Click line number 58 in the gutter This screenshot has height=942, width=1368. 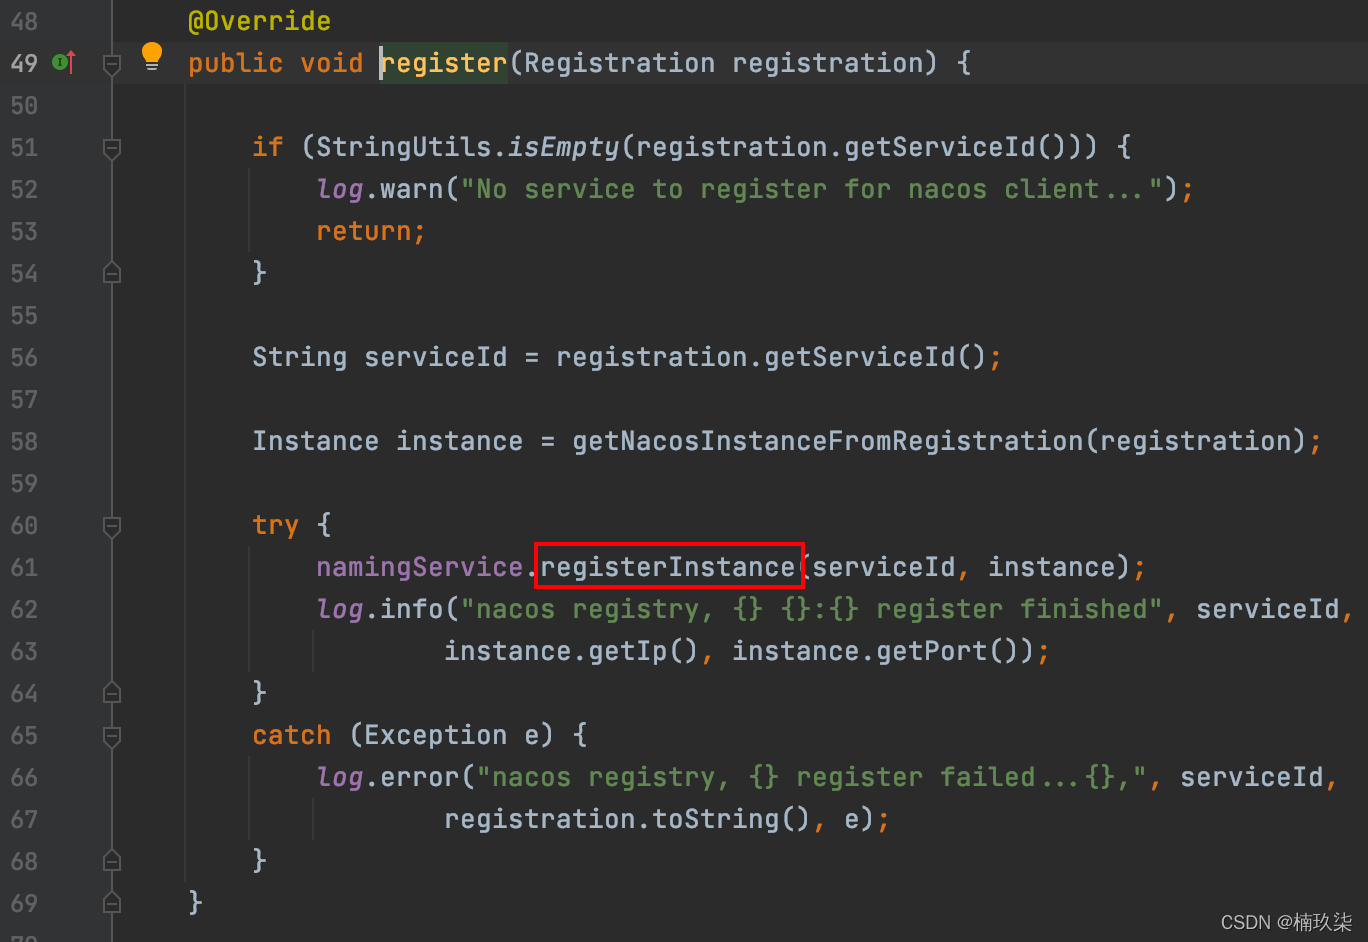[24, 441]
